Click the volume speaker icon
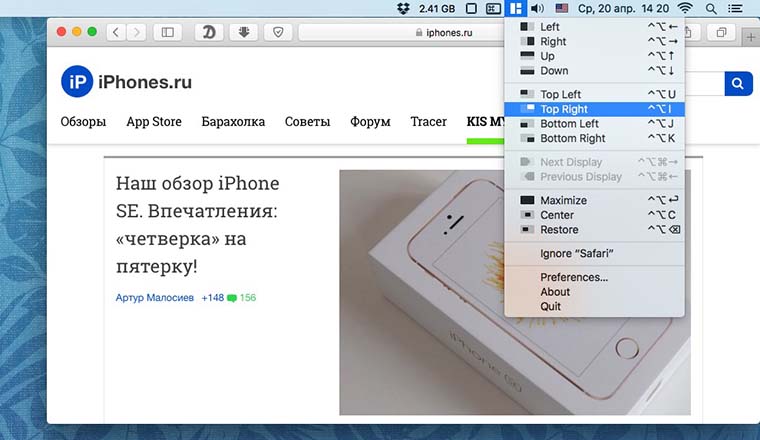 pos(537,8)
